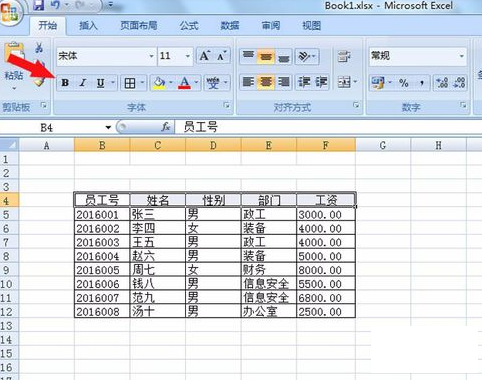482x380 pixels.
Task: Select column A header
Action: [x=47, y=145]
